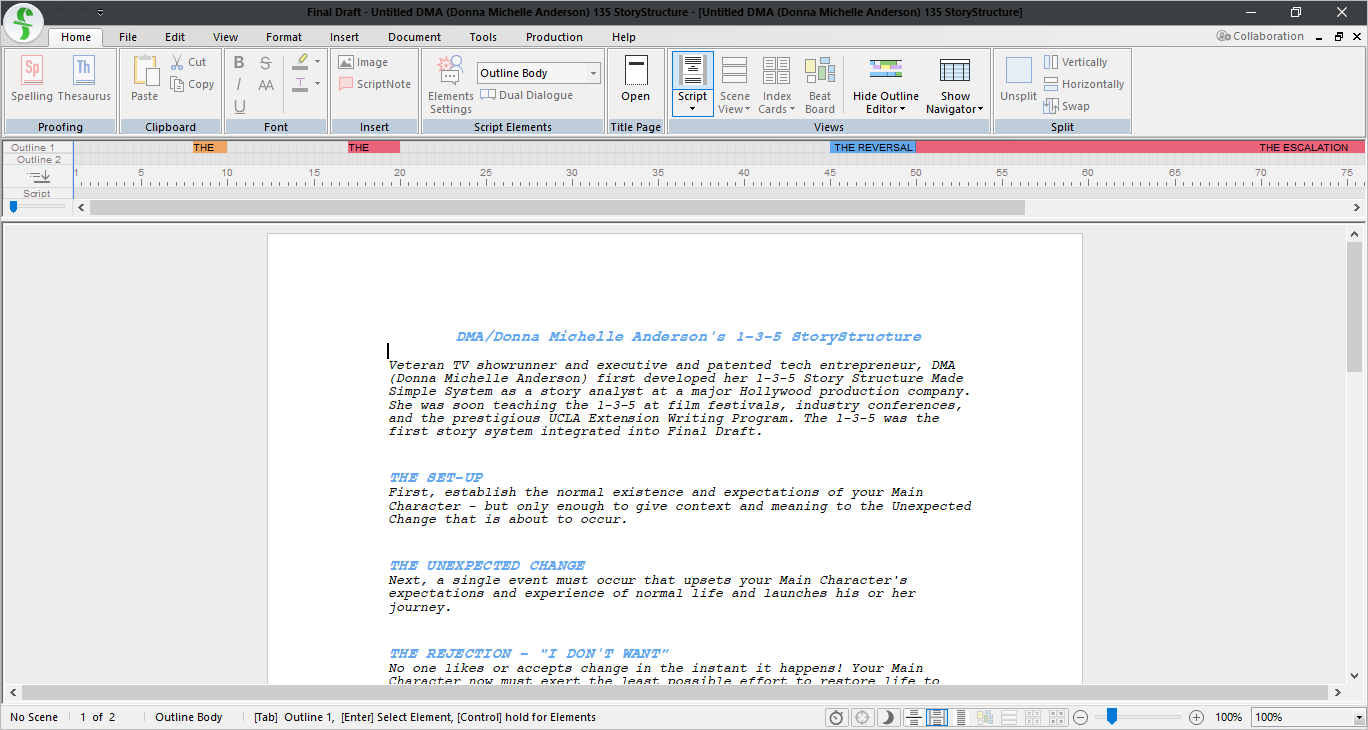The width and height of the screenshot is (1368, 730).
Task: Select the orange THE outline marker
Action: click(x=210, y=147)
